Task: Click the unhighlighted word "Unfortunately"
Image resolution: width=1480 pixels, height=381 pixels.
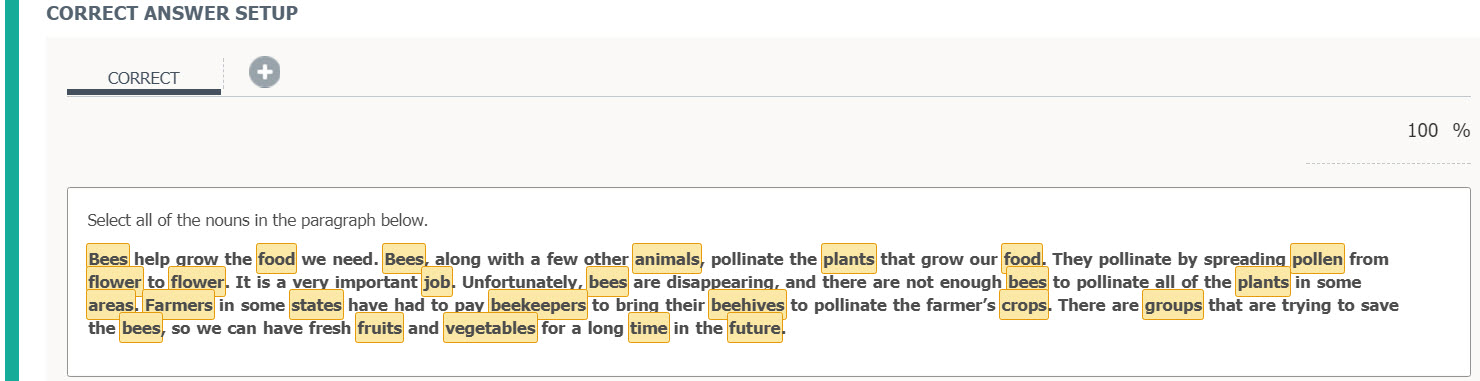Action: coord(520,282)
